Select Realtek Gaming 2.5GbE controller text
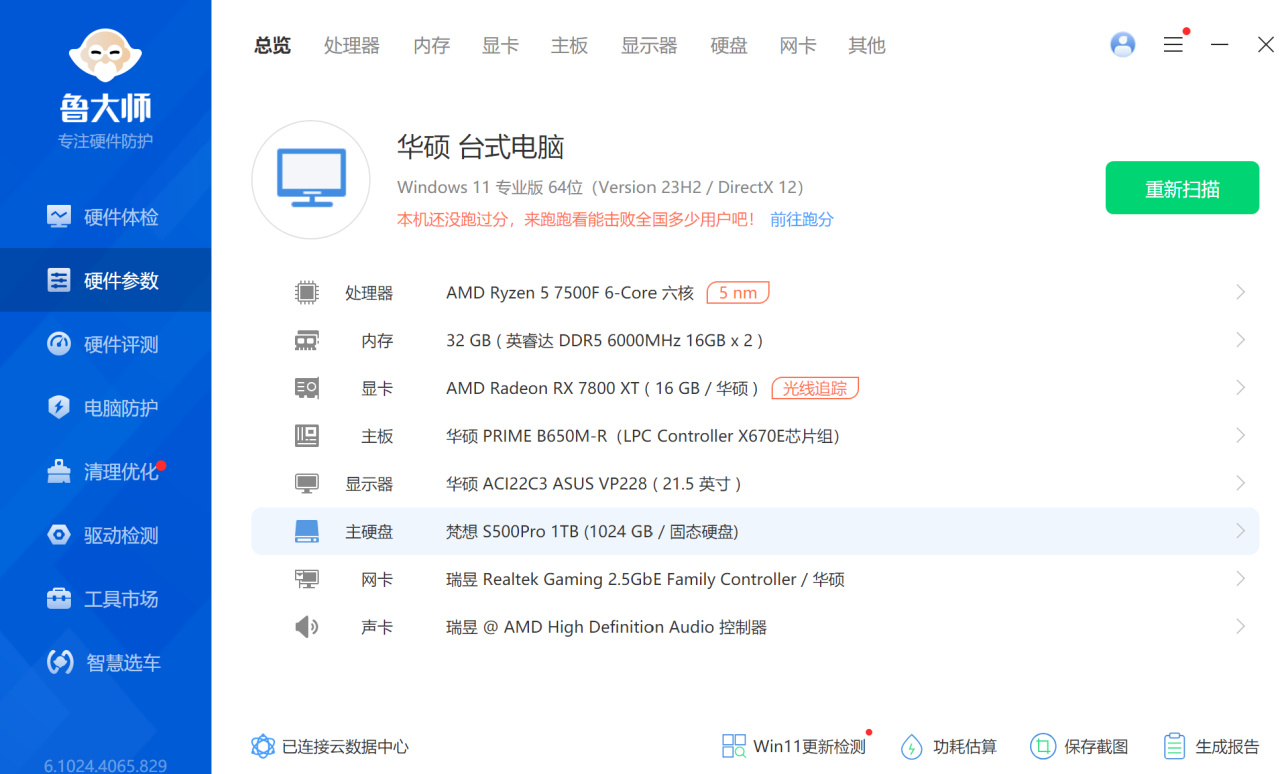Screen dimensions: 1280x774 645,580
